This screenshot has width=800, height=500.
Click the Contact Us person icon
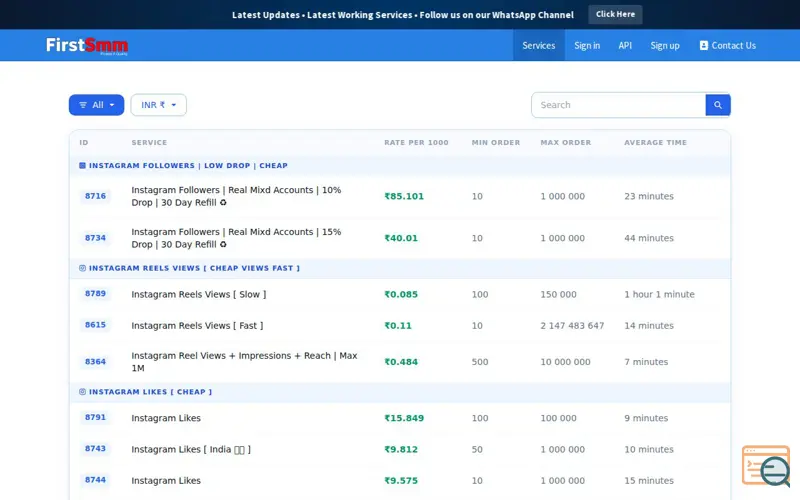(x=704, y=45)
